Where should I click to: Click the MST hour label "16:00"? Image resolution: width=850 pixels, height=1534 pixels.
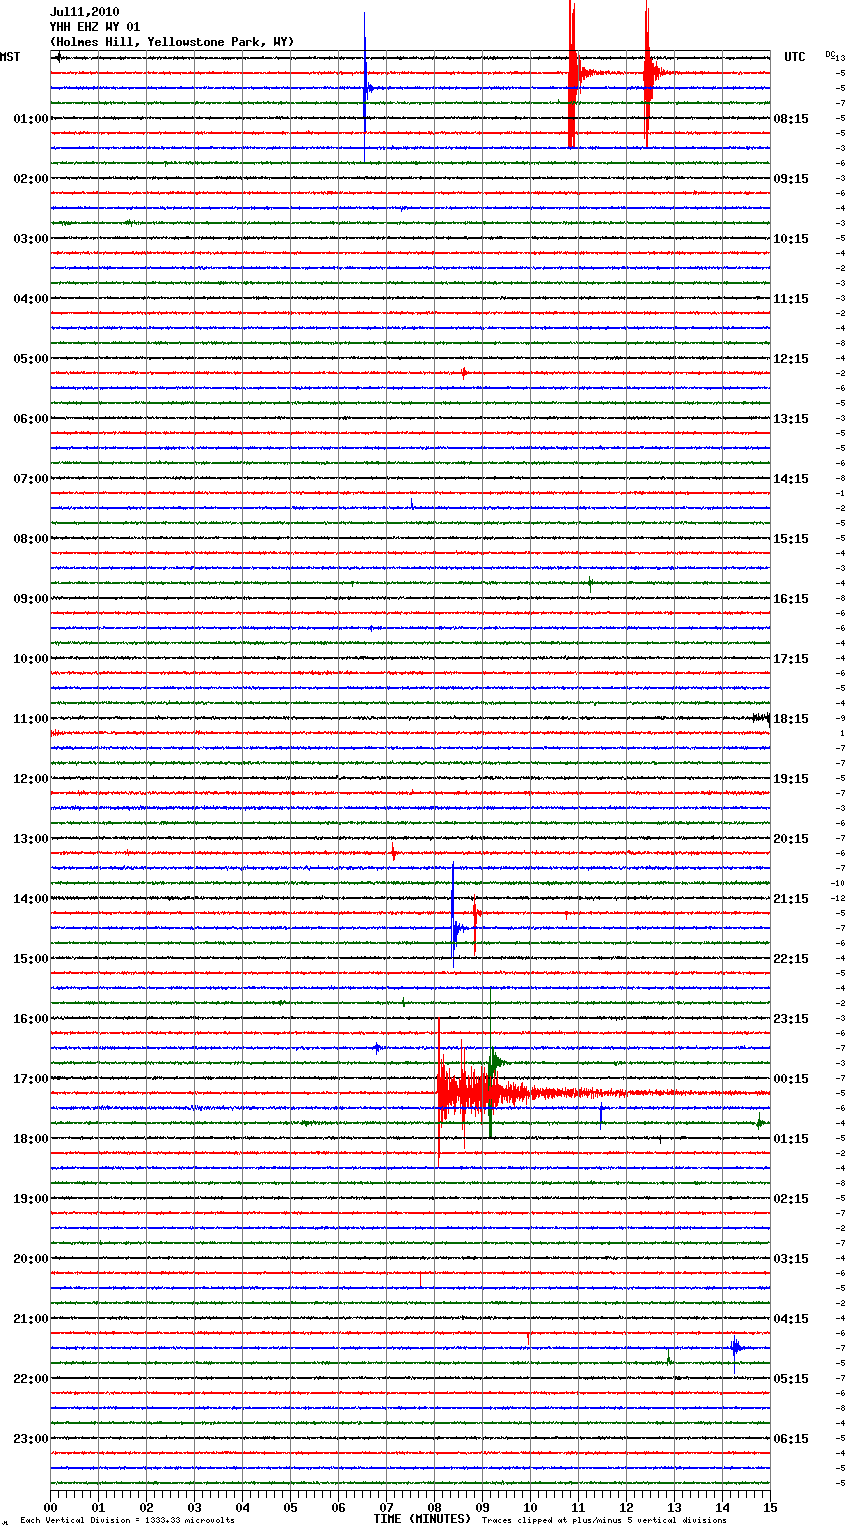coord(31,1018)
